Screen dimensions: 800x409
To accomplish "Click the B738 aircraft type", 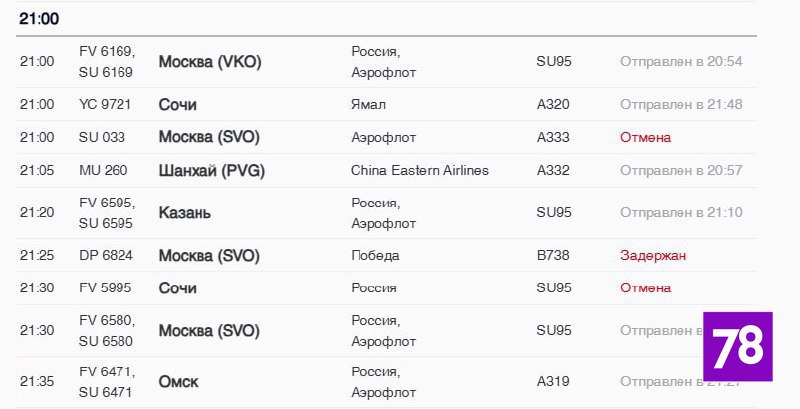I will [x=553, y=255].
